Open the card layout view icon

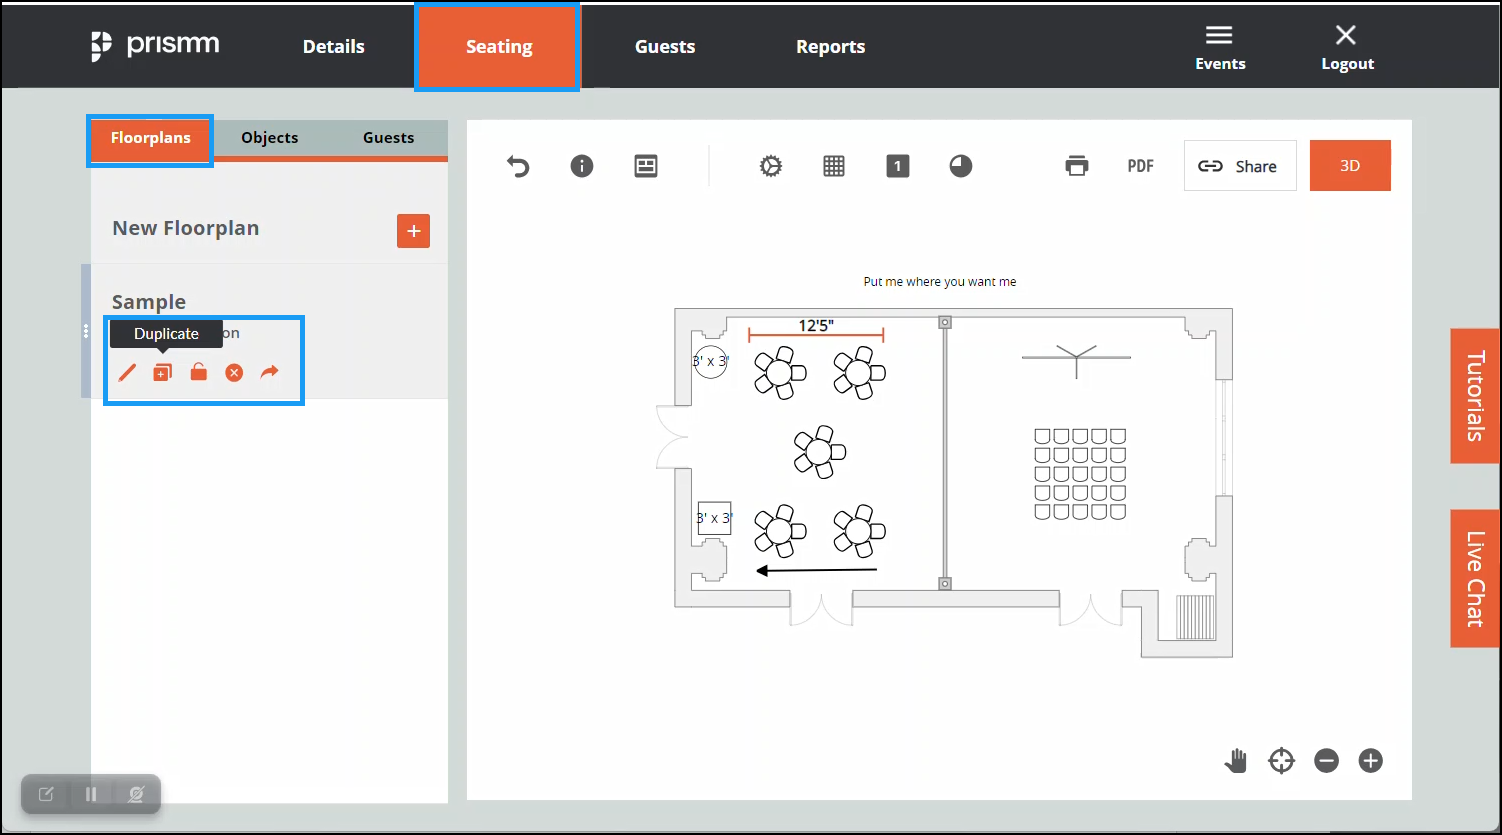click(x=645, y=166)
